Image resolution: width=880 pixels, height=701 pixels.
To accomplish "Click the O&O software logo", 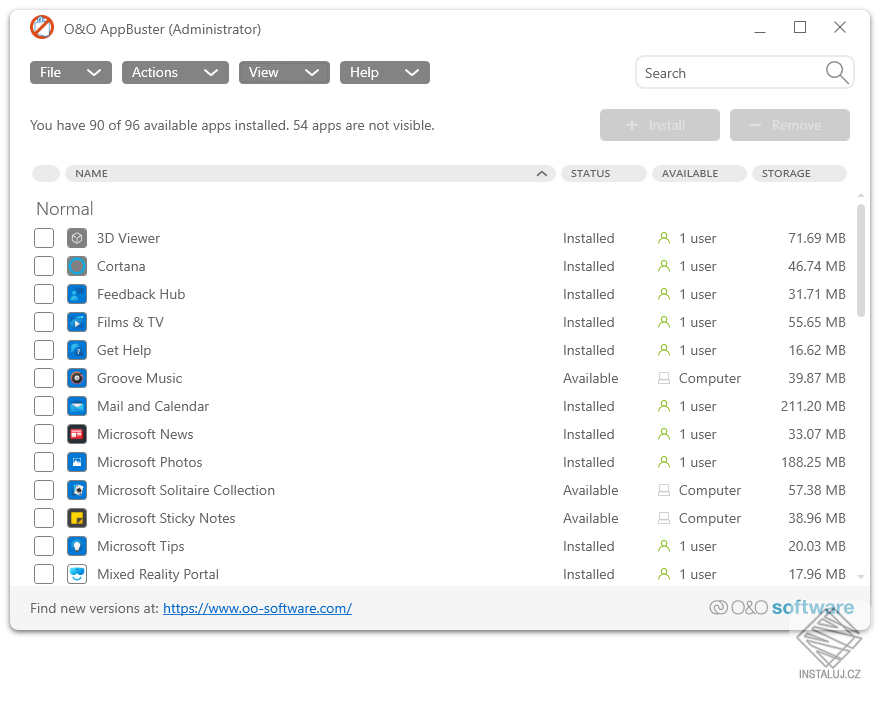I will pyautogui.click(x=781, y=607).
